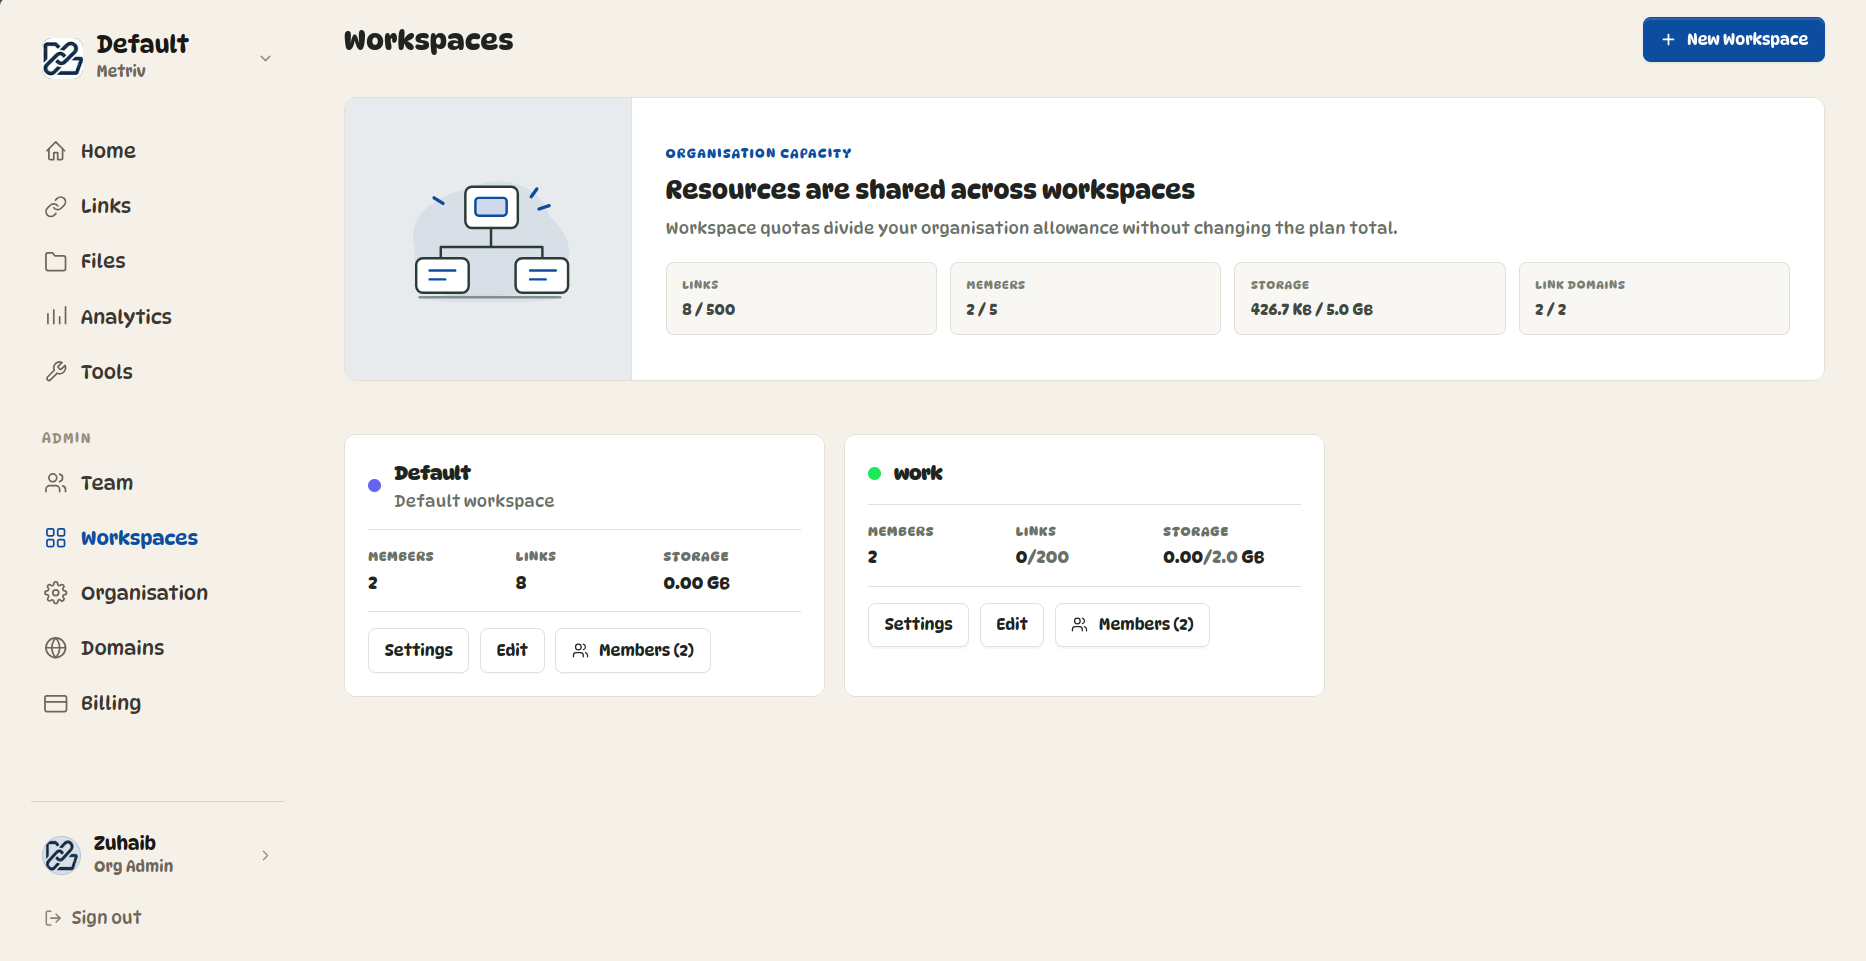Edit the work workspace
This screenshot has height=961, width=1866.
tap(1012, 625)
